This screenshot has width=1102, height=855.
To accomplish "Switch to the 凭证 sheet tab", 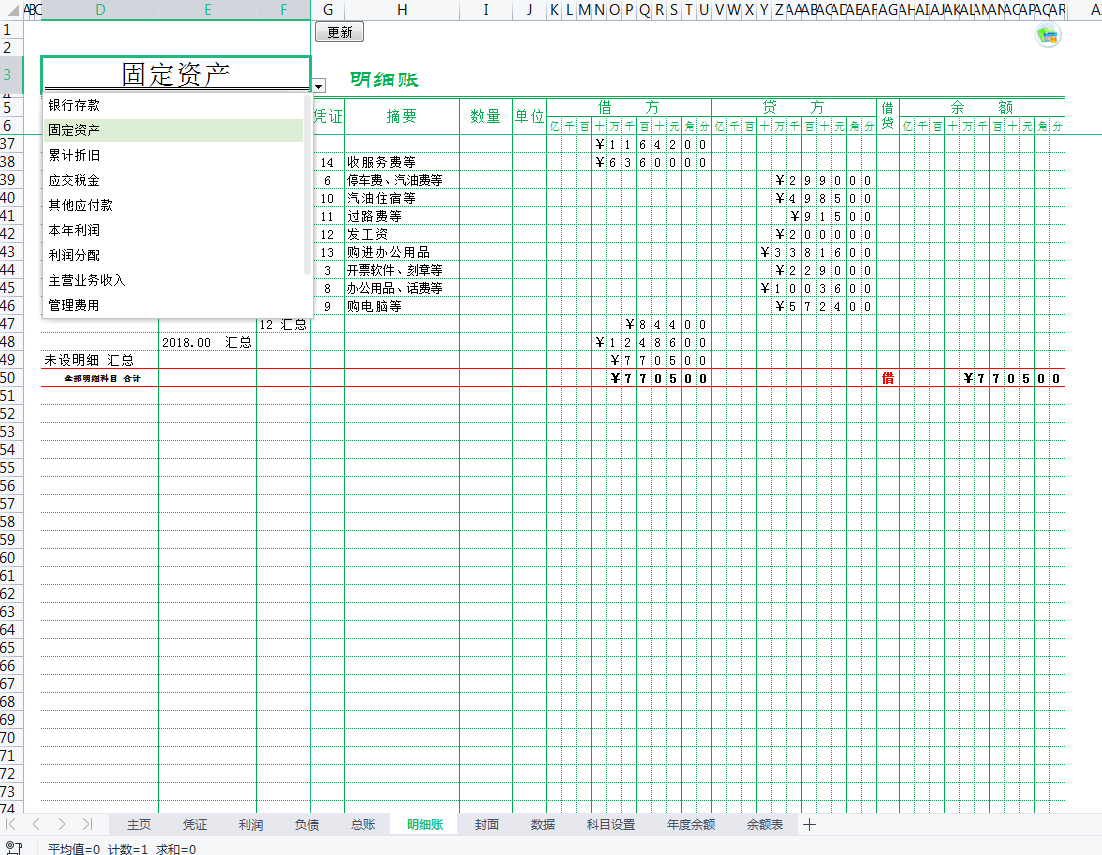I will tap(194, 825).
